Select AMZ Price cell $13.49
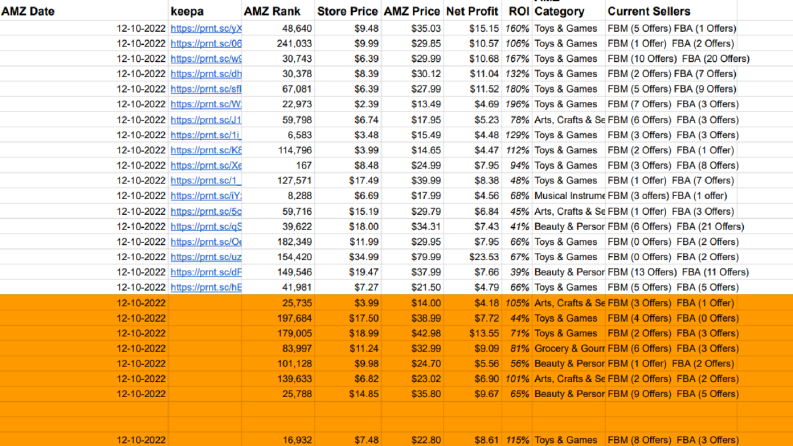 pyautogui.click(x=412, y=104)
